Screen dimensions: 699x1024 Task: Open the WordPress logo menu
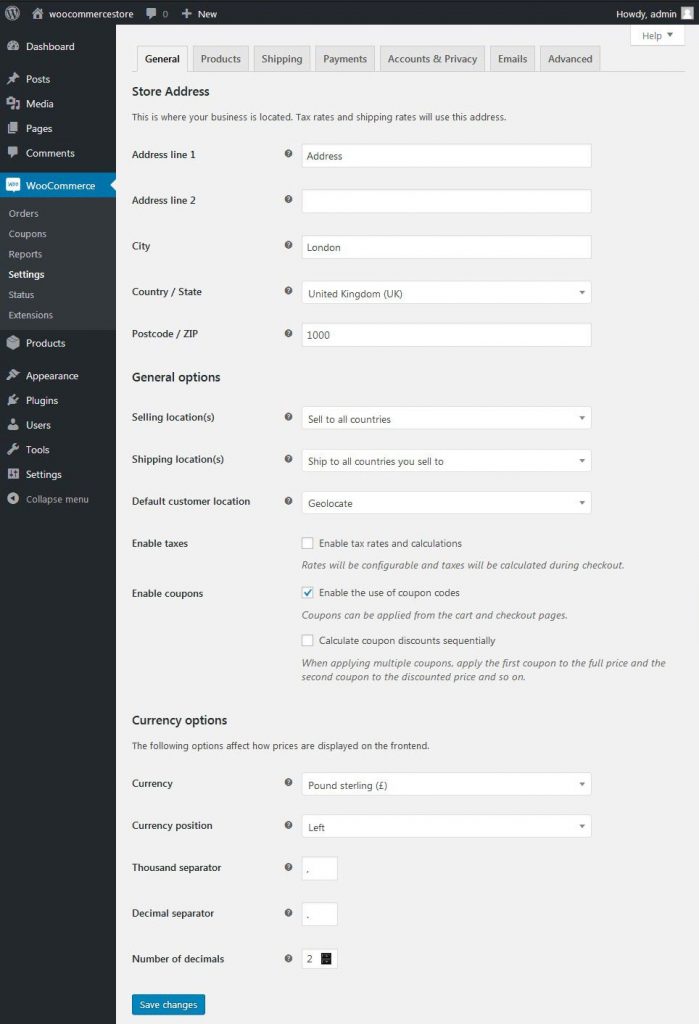(11, 13)
